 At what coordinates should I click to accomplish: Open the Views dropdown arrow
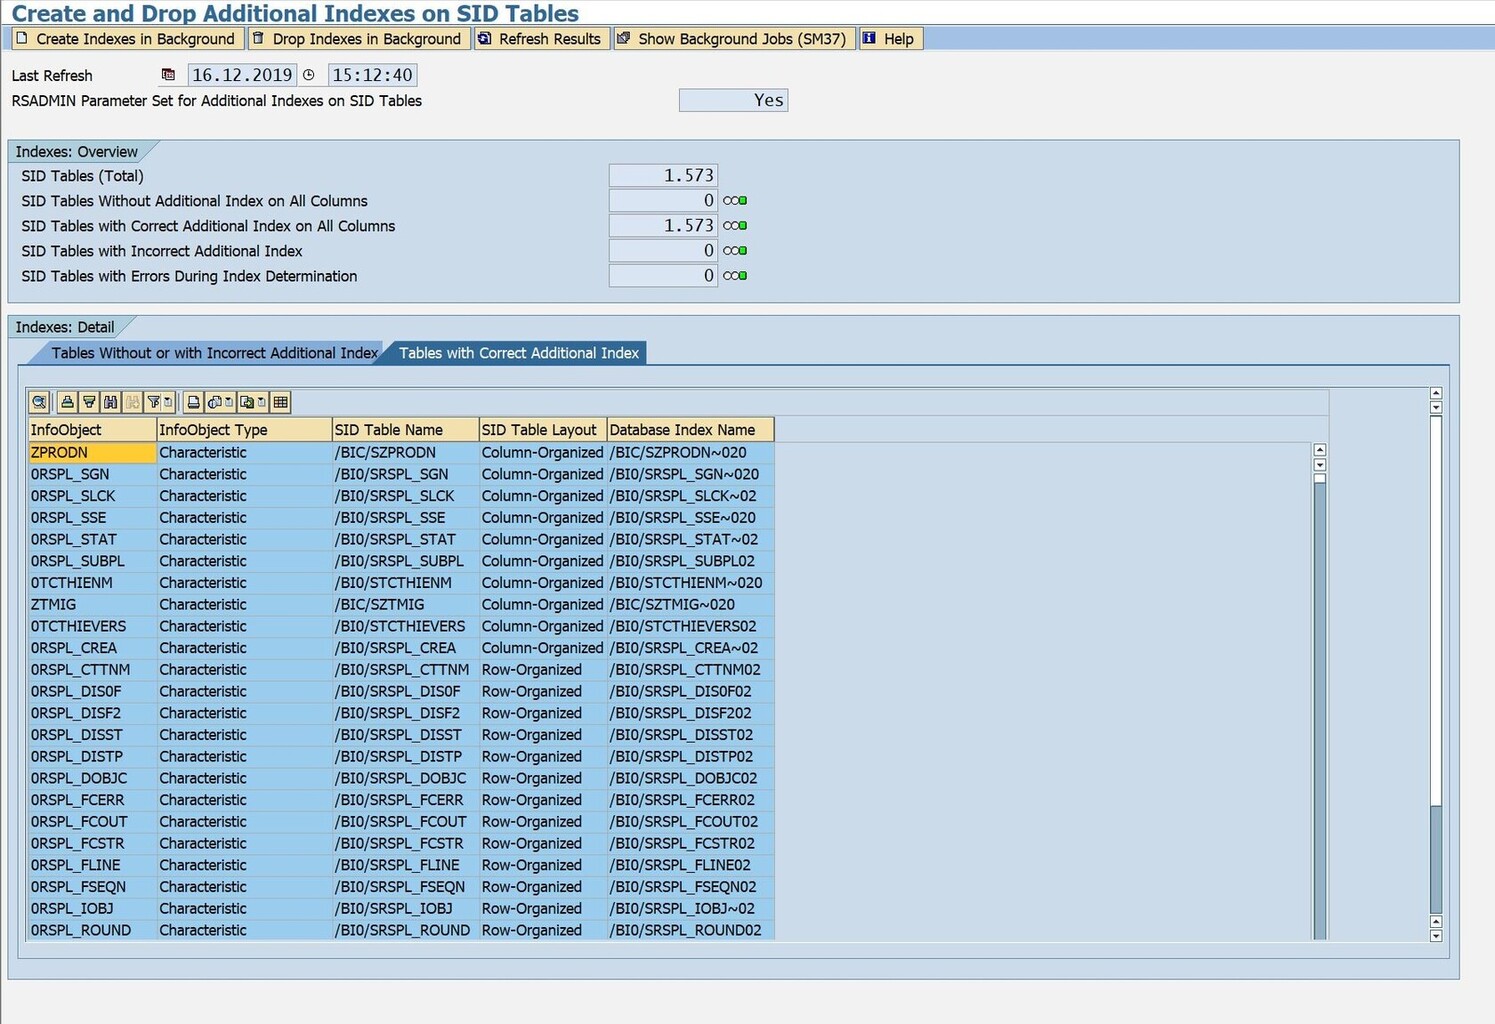[229, 402]
